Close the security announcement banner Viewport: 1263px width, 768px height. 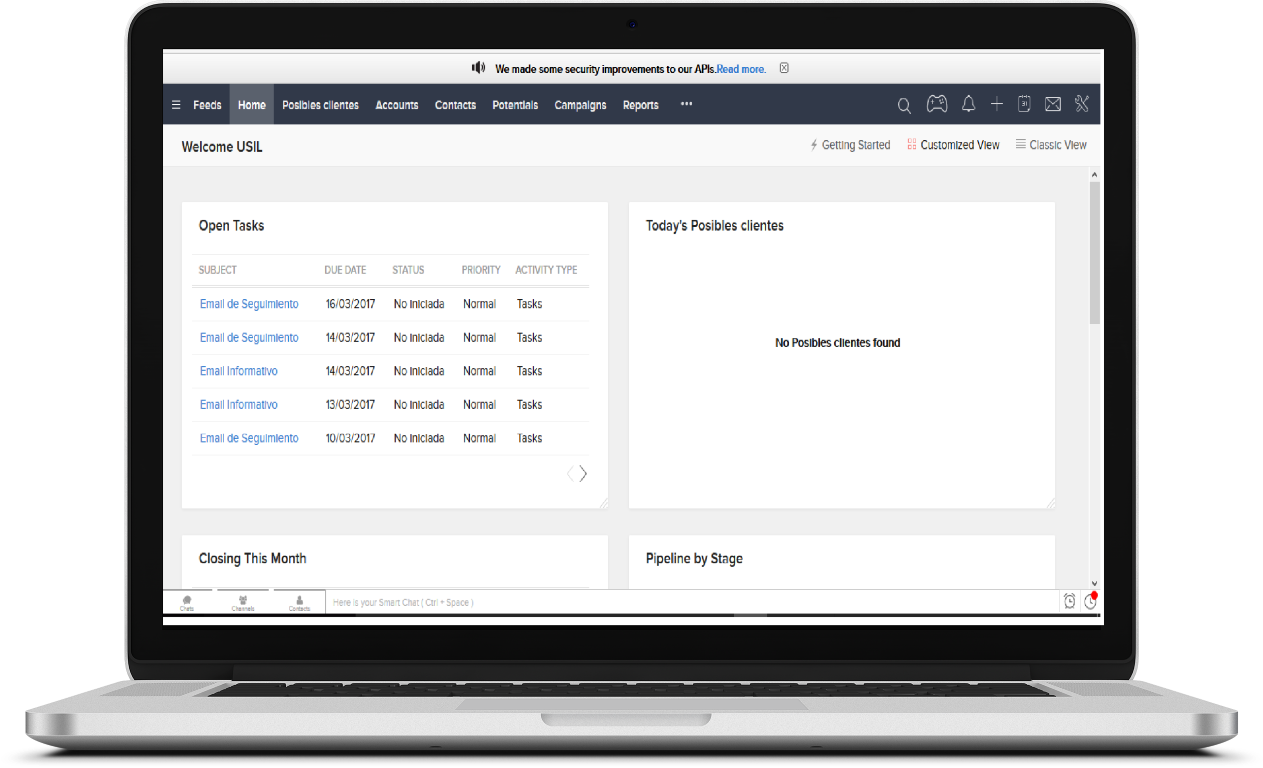click(784, 68)
